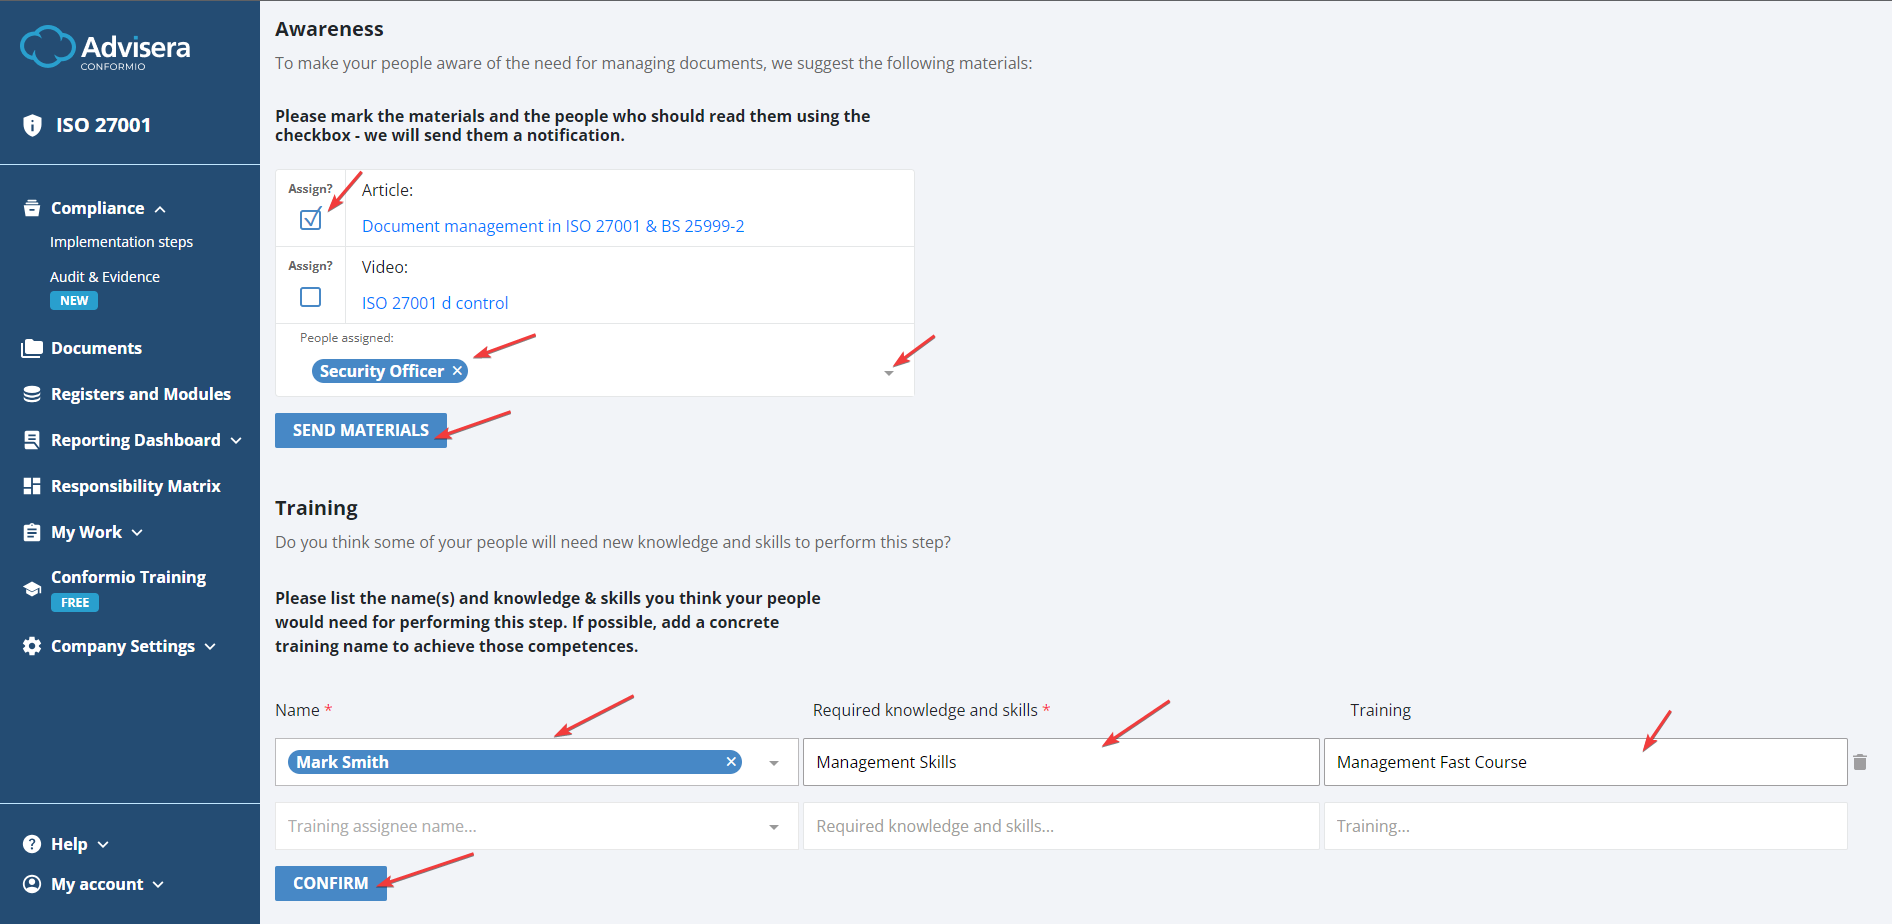
Task: Check the Video assign checkbox
Action: (311, 297)
